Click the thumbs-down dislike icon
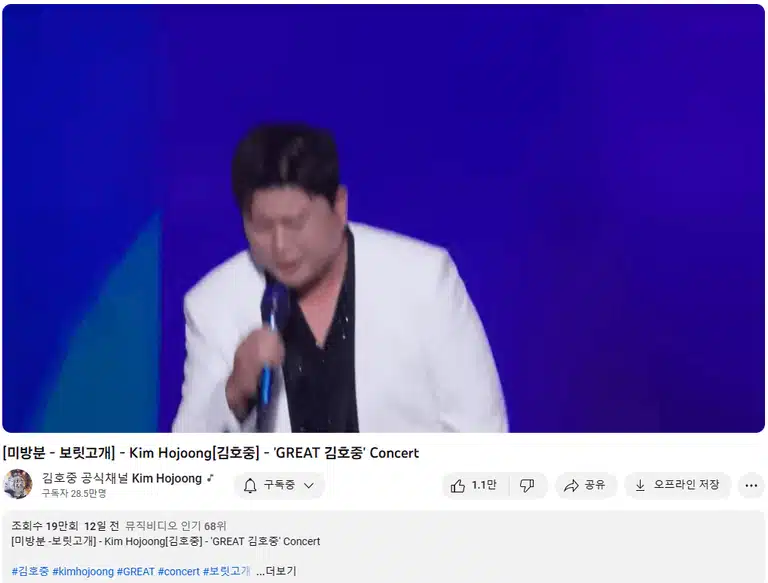 (527, 486)
